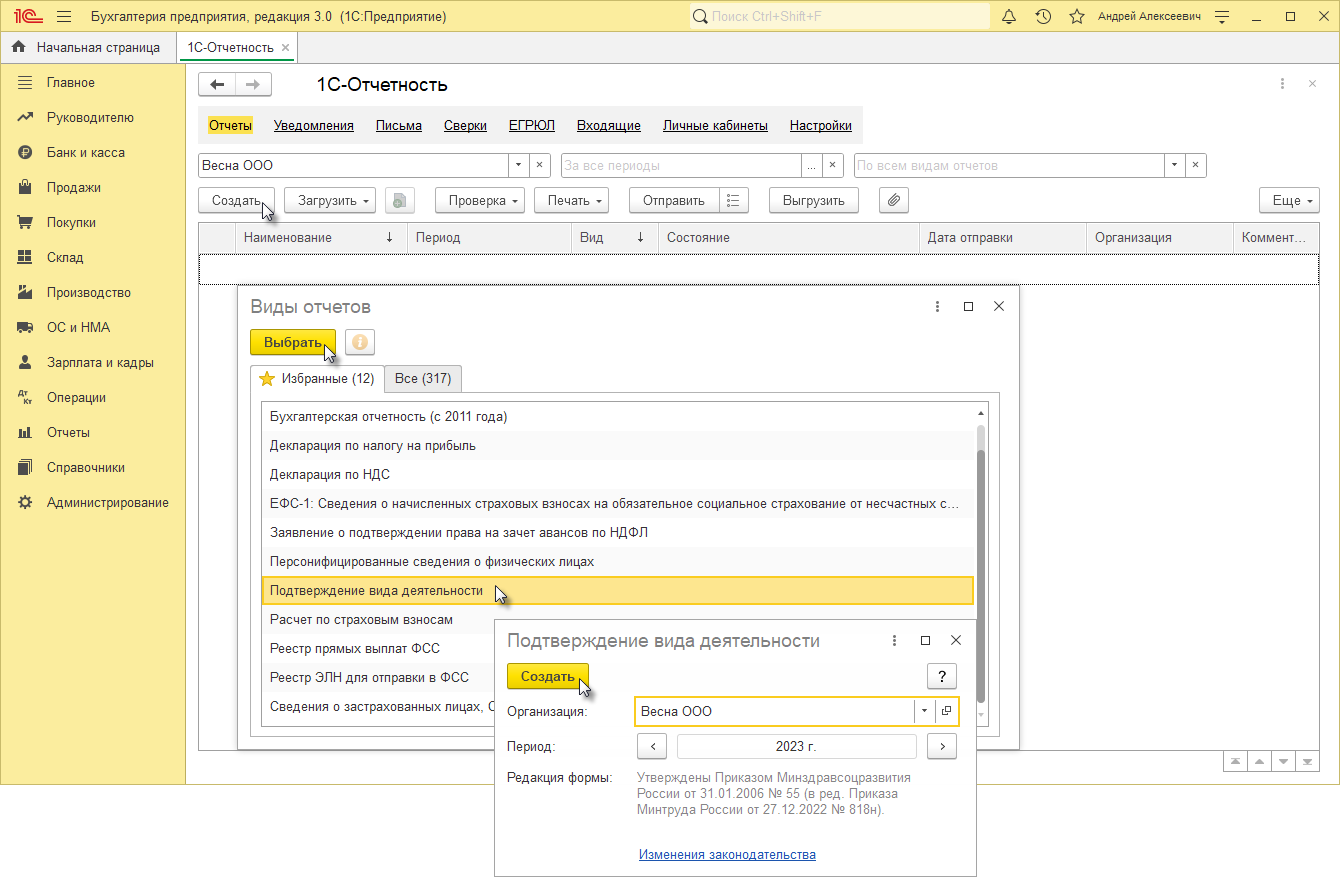
Task: Open period chooser with the ellipsis button
Action: pos(812,166)
